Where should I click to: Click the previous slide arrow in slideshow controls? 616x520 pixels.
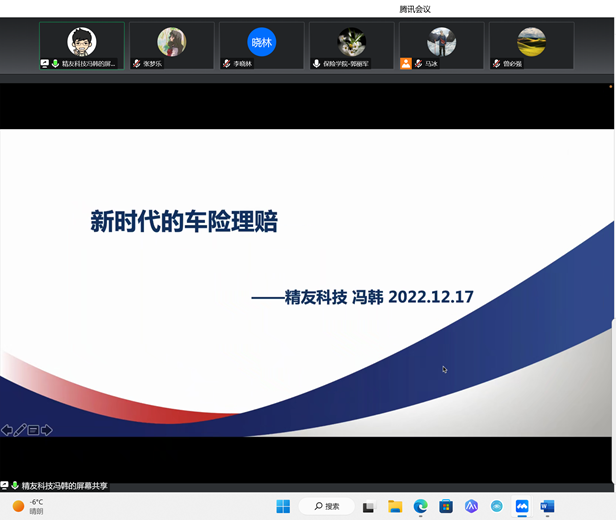[x=7, y=430]
